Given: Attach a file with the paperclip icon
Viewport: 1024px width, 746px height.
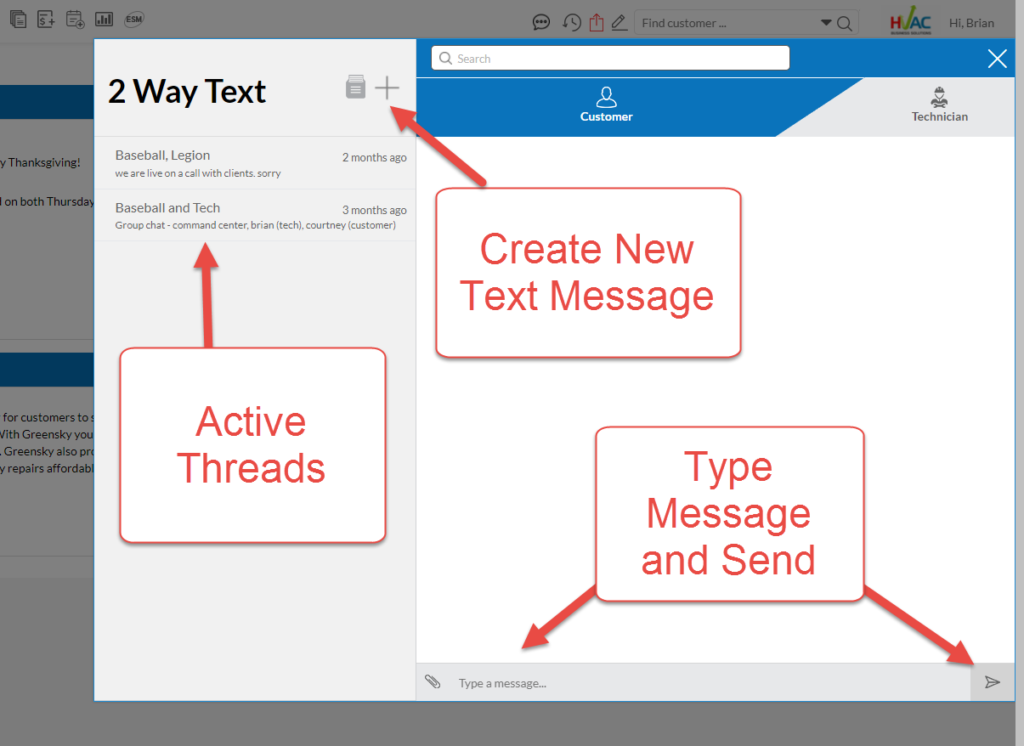Looking at the screenshot, I should [x=432, y=681].
